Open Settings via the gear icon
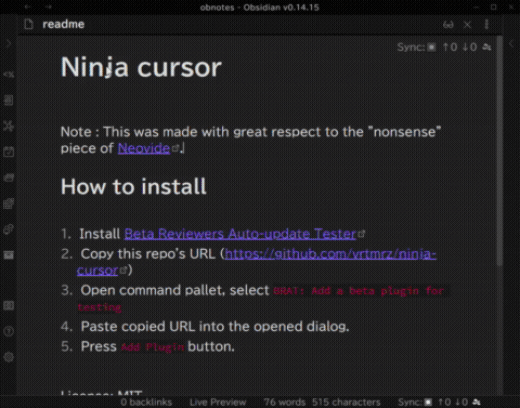This screenshot has height=408, width=520. (8, 357)
